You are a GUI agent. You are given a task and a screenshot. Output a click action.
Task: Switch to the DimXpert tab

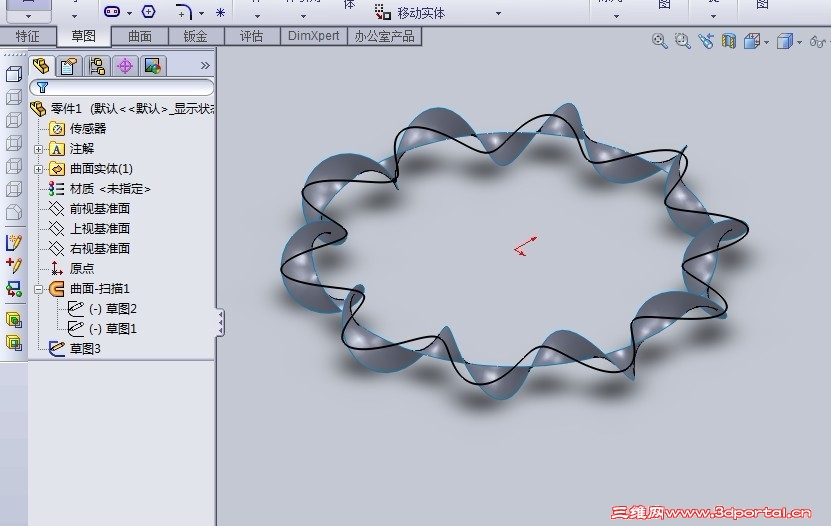coord(313,36)
